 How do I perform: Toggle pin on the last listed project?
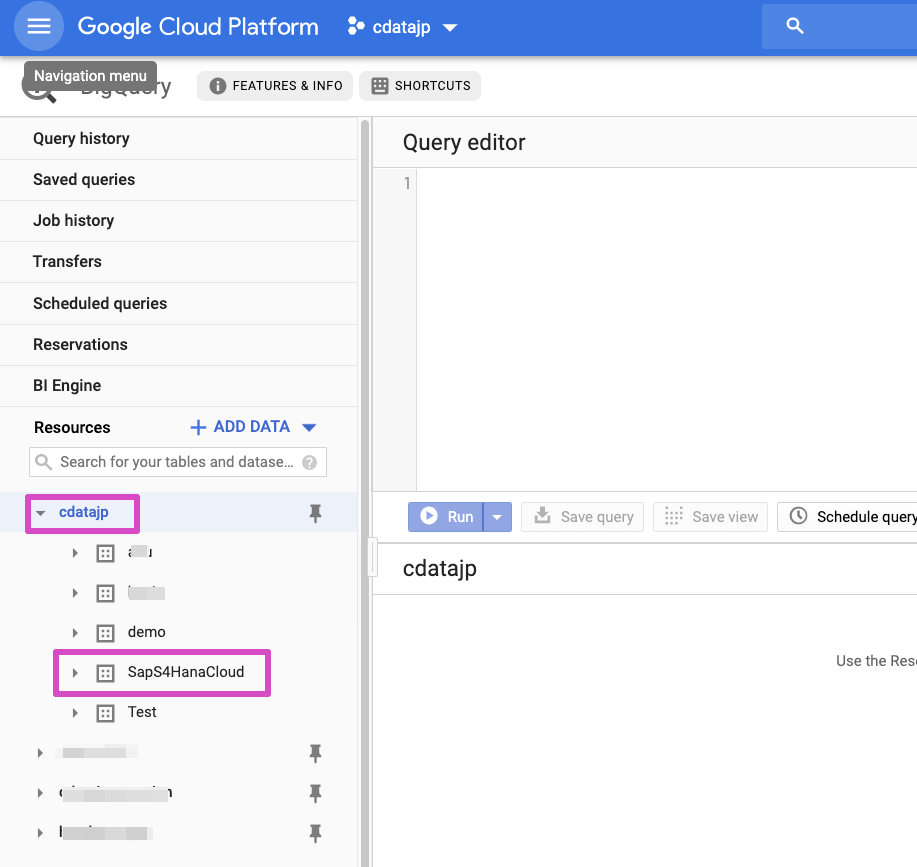315,832
